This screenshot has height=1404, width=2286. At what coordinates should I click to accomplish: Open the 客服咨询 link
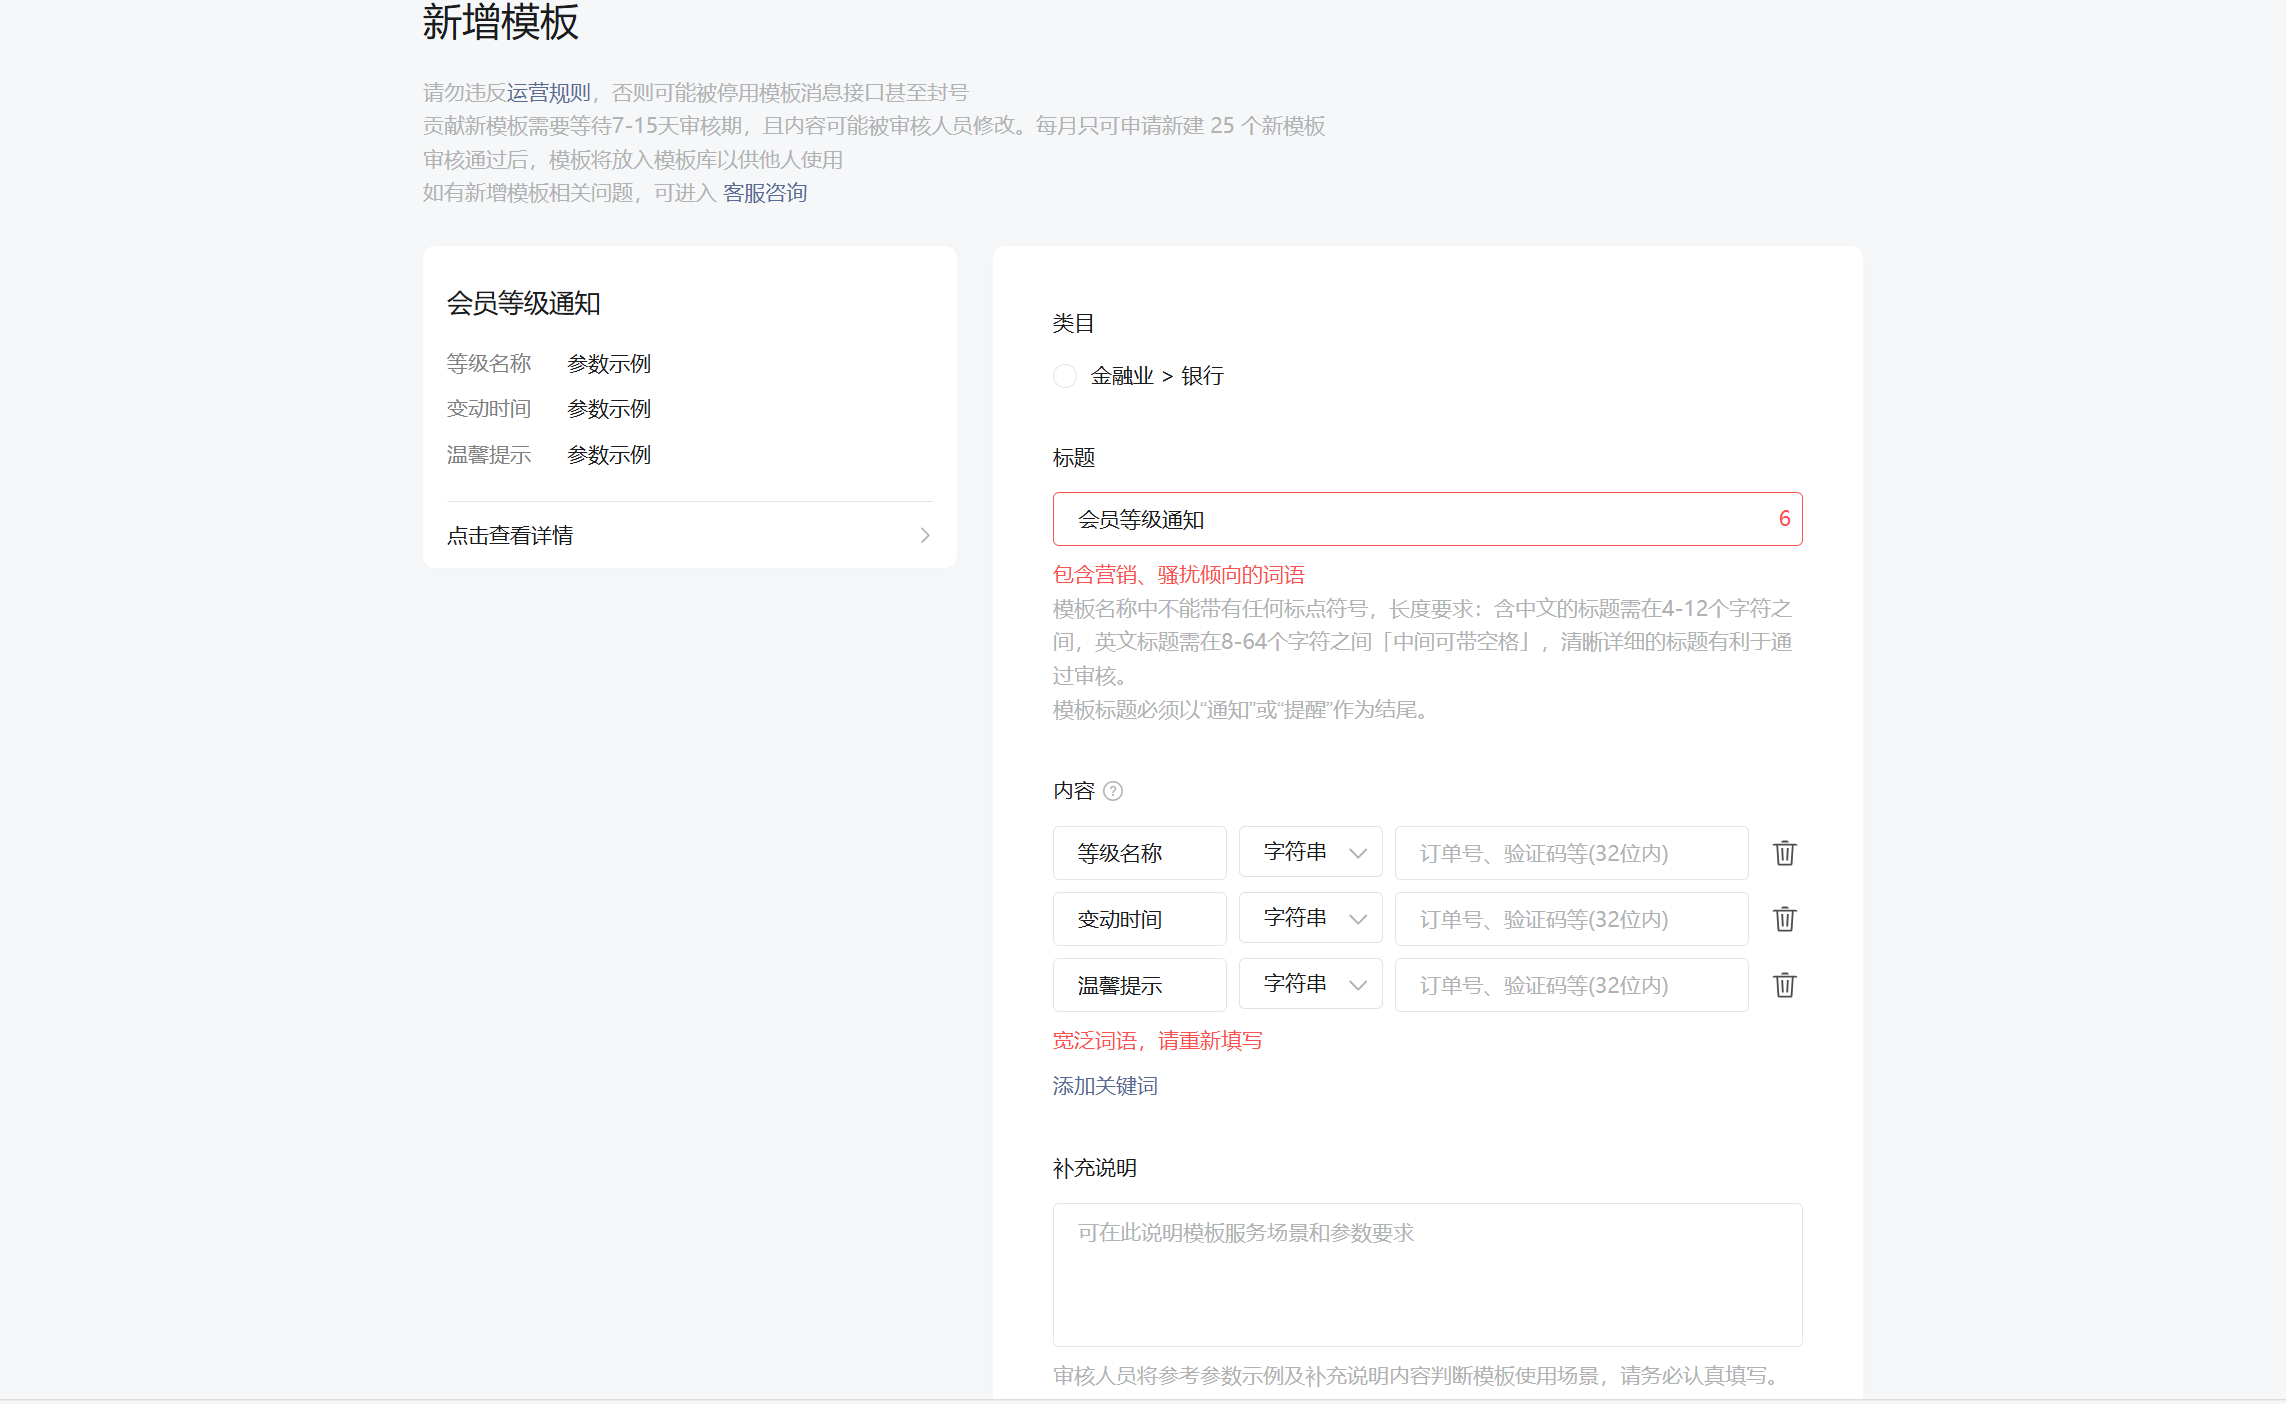click(x=765, y=193)
